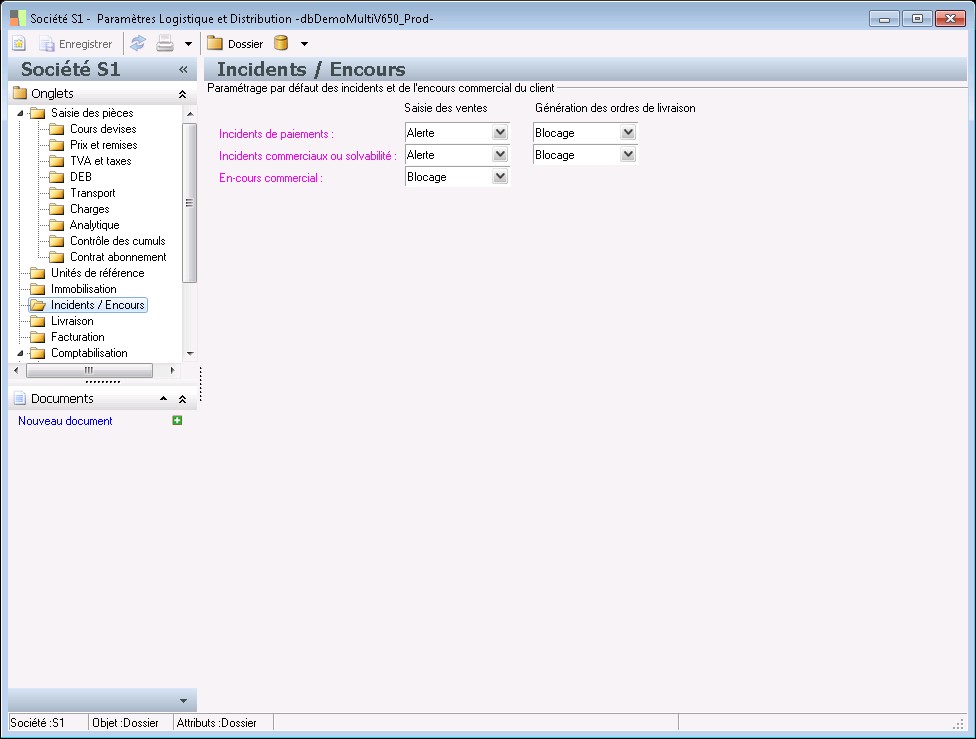Select the Facturation tree item
This screenshot has height=739, width=976.
point(77,337)
